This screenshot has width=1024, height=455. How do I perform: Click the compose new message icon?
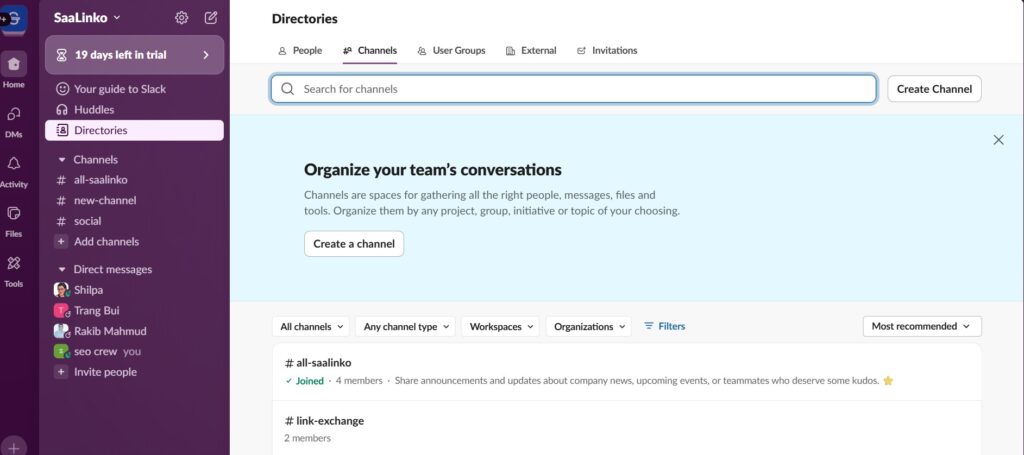pyautogui.click(x=210, y=17)
